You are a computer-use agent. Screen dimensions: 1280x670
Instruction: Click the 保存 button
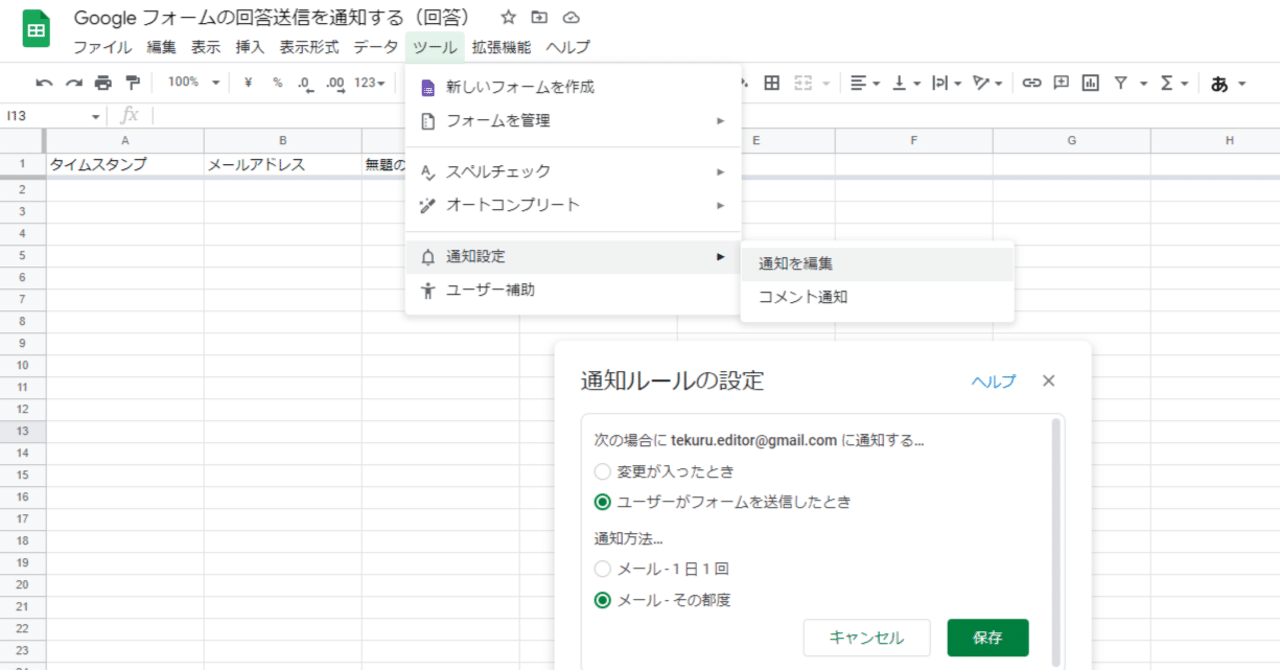[x=987, y=637]
